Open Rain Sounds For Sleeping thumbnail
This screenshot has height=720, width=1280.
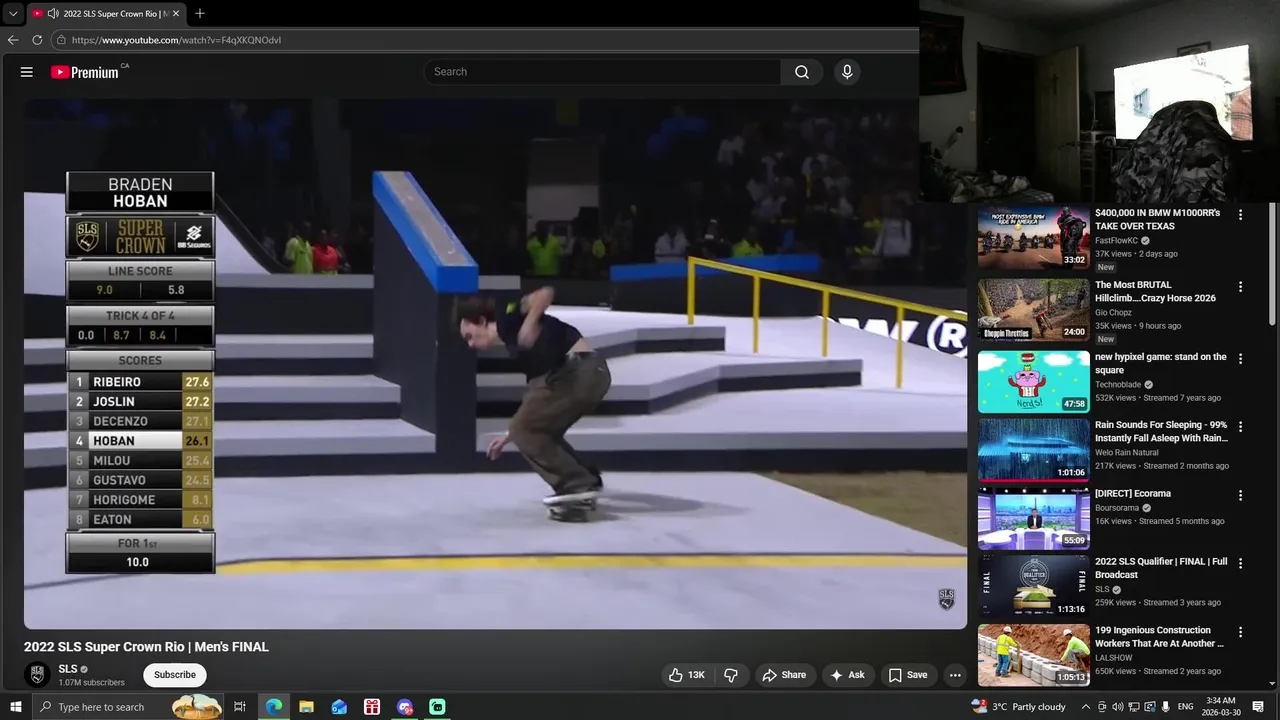(1034, 450)
